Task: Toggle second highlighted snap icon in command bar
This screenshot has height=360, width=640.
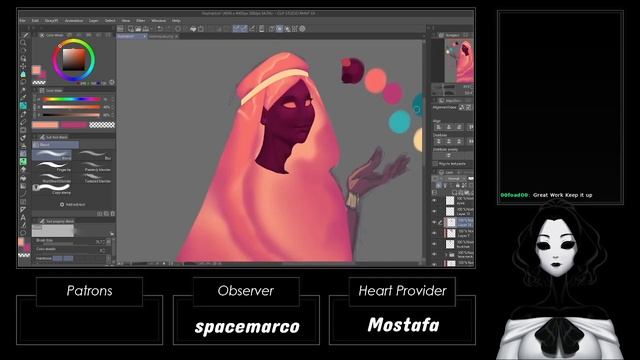Action: (x=244, y=29)
